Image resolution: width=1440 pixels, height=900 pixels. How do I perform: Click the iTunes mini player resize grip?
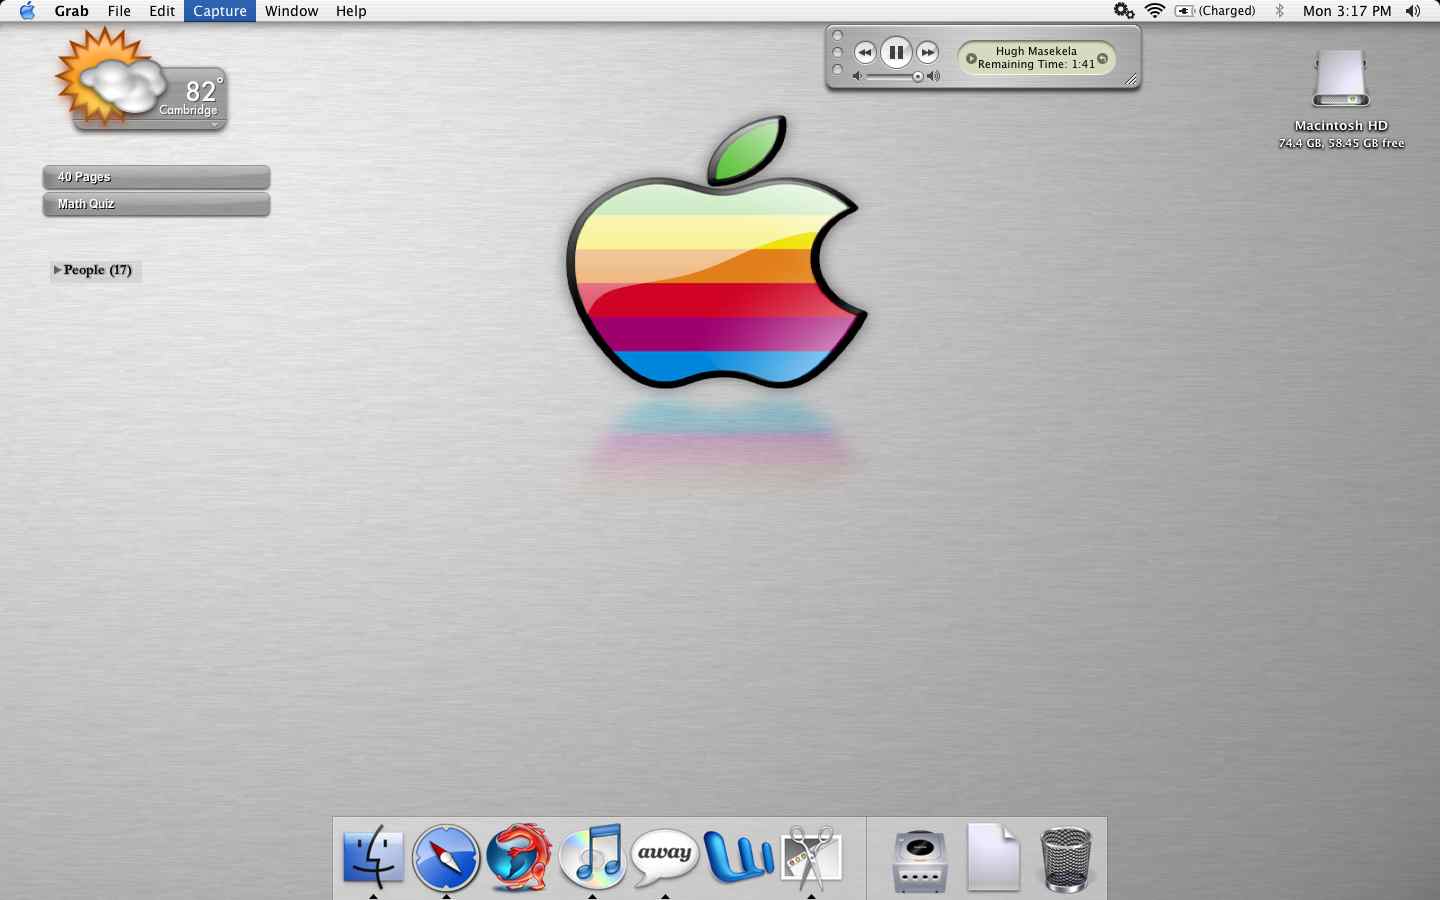tap(1131, 81)
